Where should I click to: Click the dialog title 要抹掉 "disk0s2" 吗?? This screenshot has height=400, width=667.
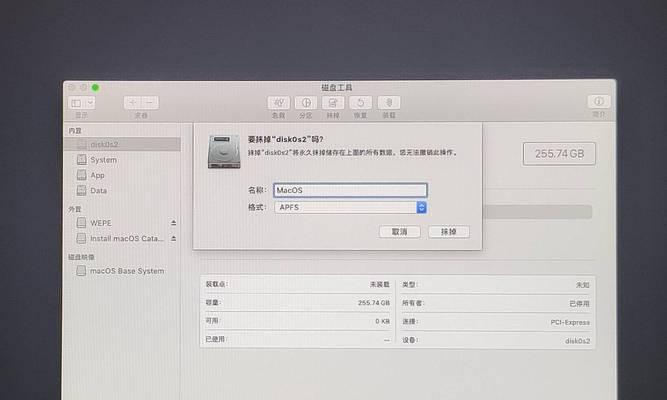click(285, 139)
